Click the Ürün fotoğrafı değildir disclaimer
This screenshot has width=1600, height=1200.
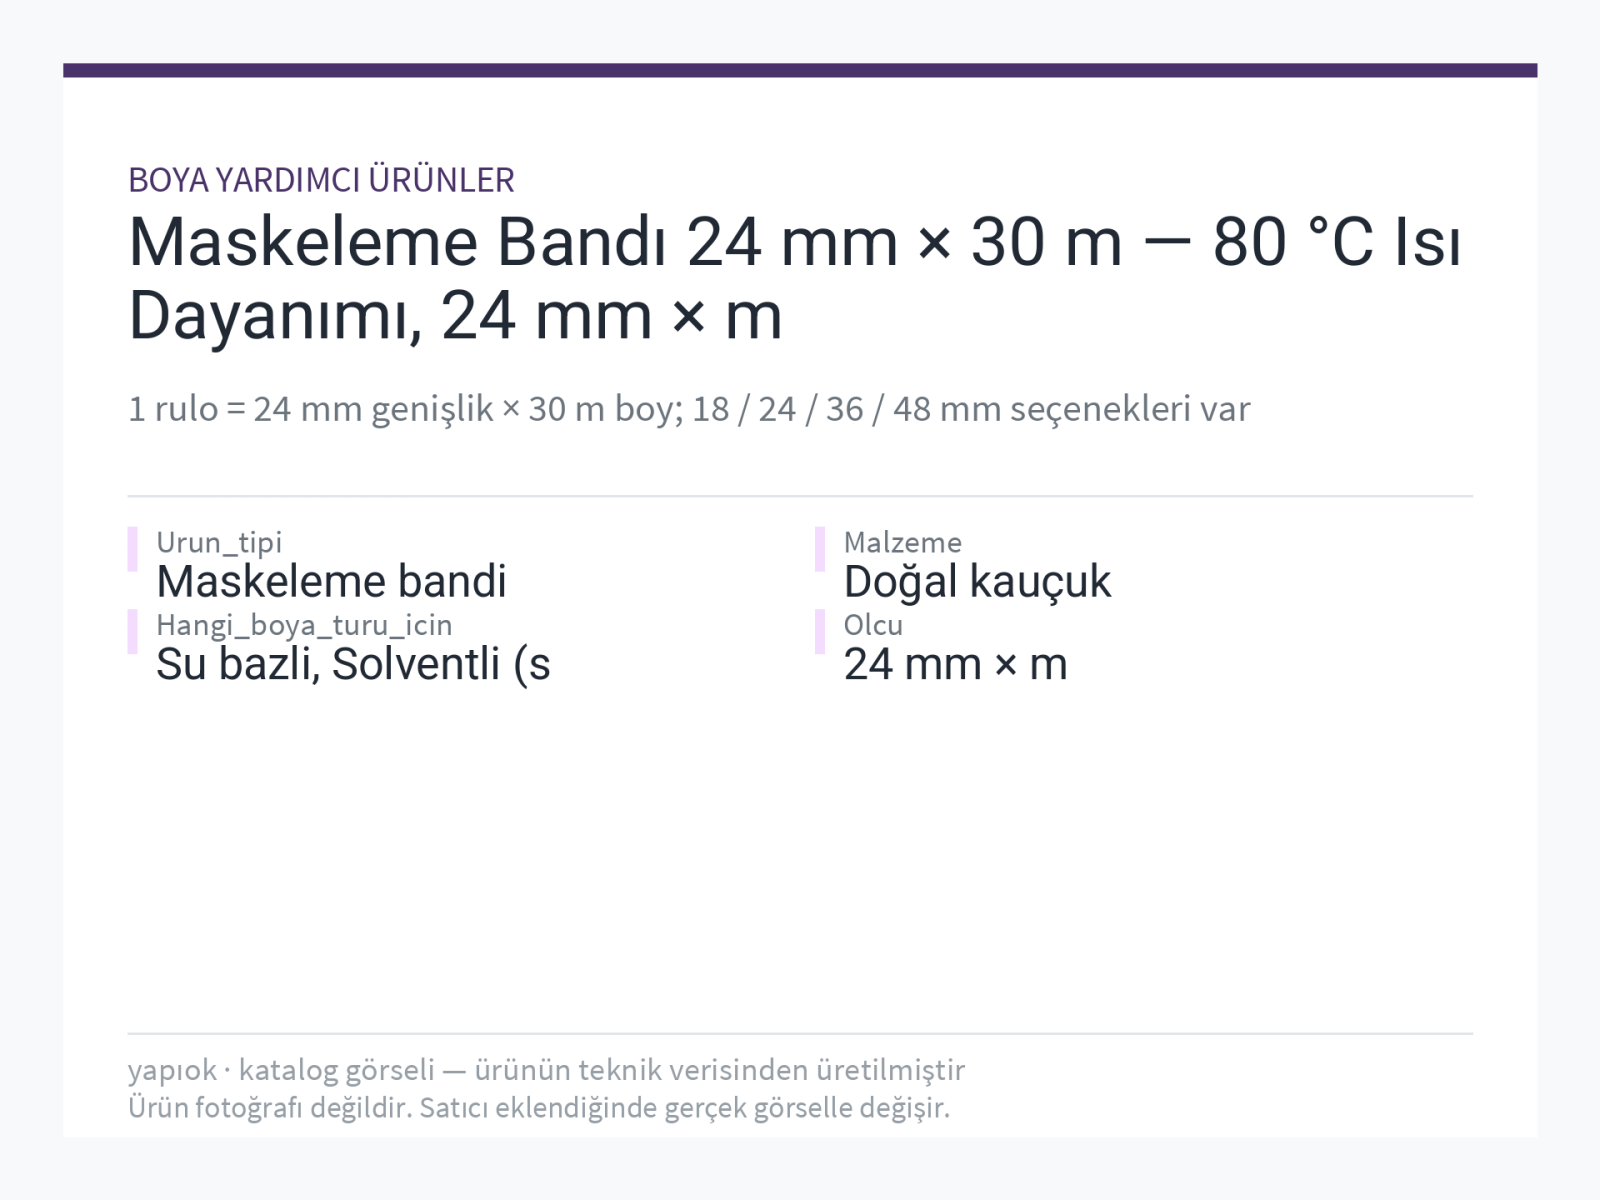coord(538,1108)
